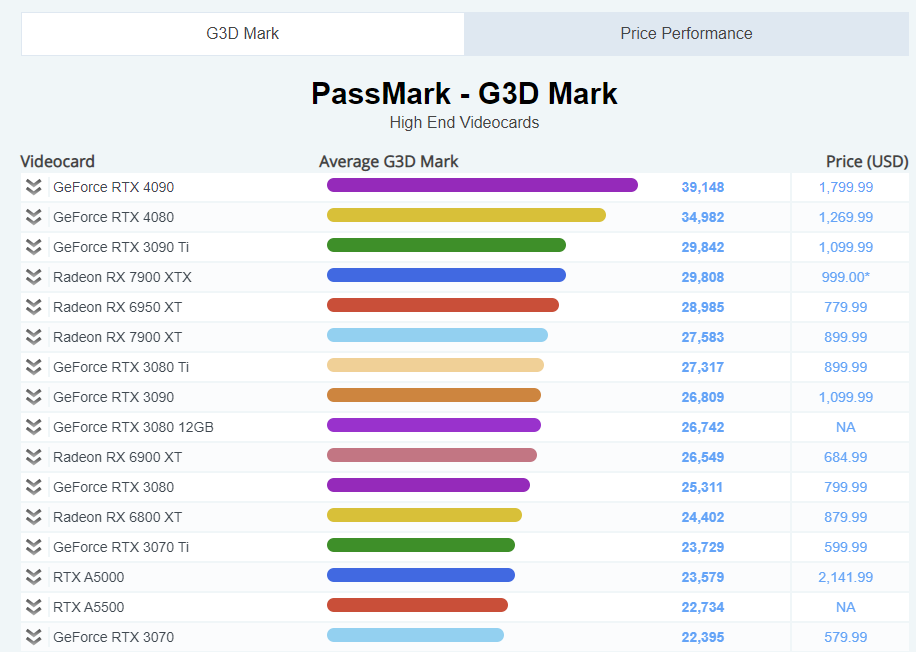The image size is (916, 652).
Task: Click the G3D score 22,395
Action: [x=703, y=637]
